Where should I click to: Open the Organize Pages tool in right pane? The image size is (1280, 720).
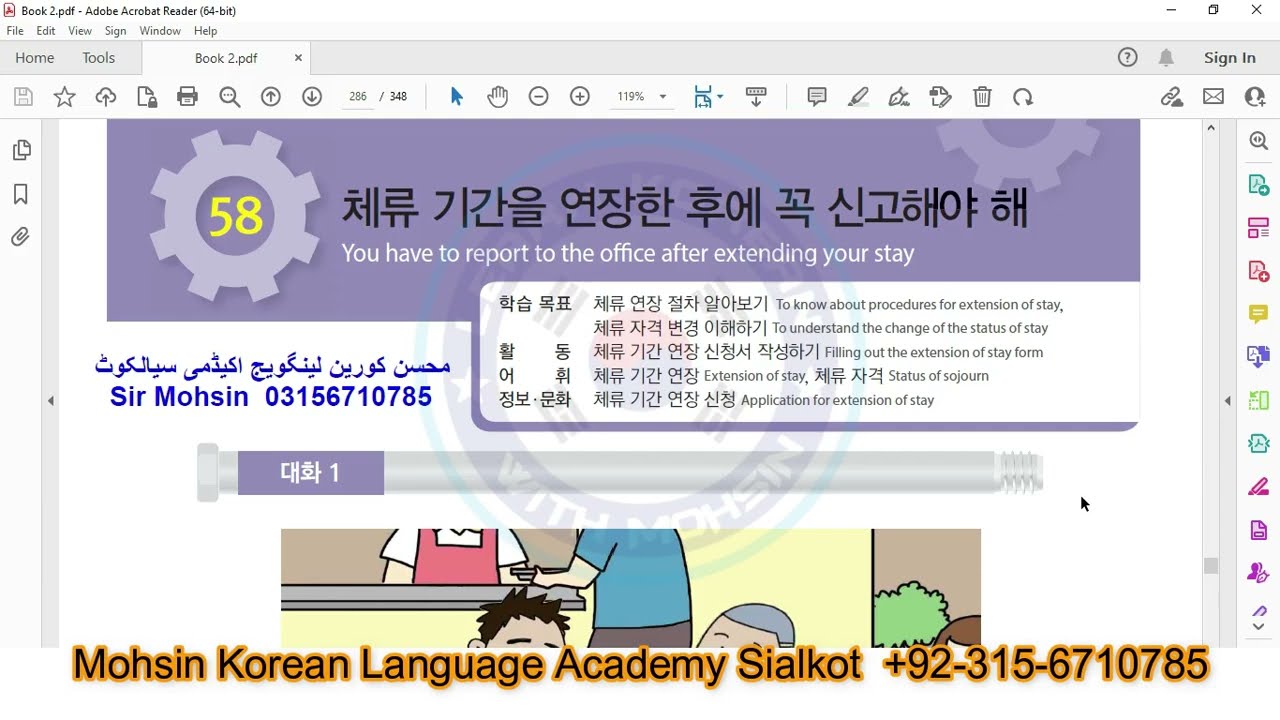(x=1258, y=400)
